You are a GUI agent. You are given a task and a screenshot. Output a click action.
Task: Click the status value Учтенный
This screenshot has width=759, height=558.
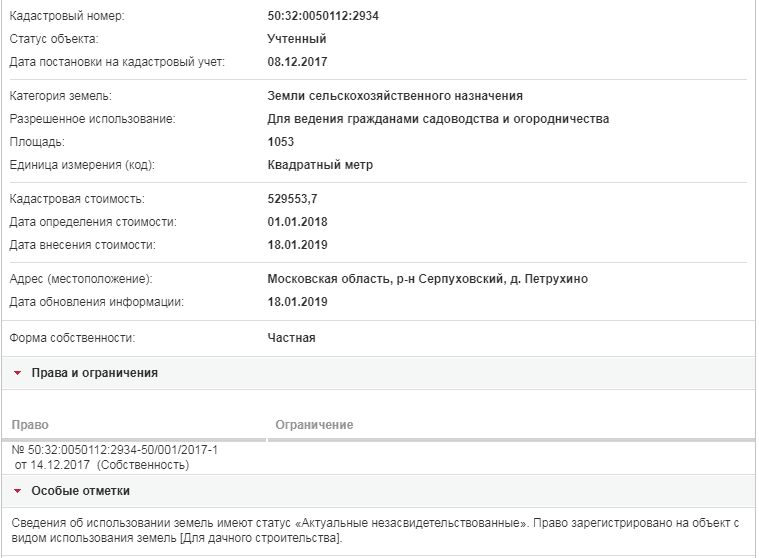tap(297, 39)
